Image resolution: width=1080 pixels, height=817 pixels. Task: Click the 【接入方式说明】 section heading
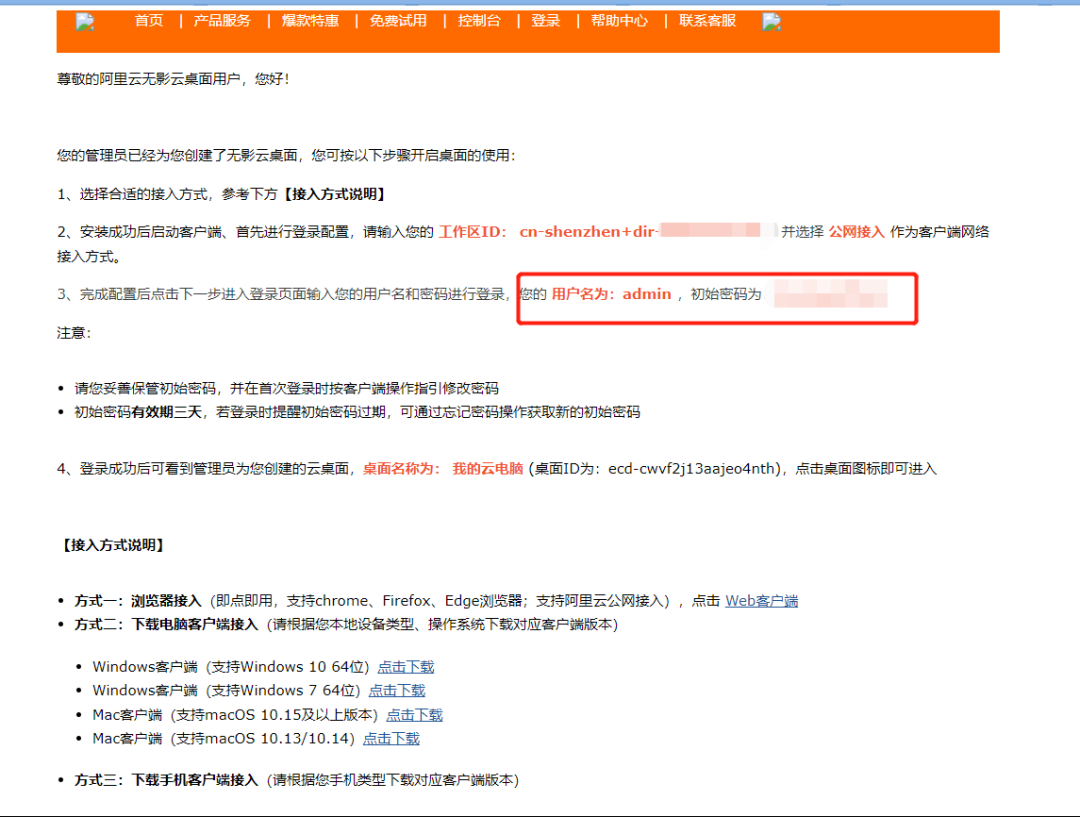(113, 546)
